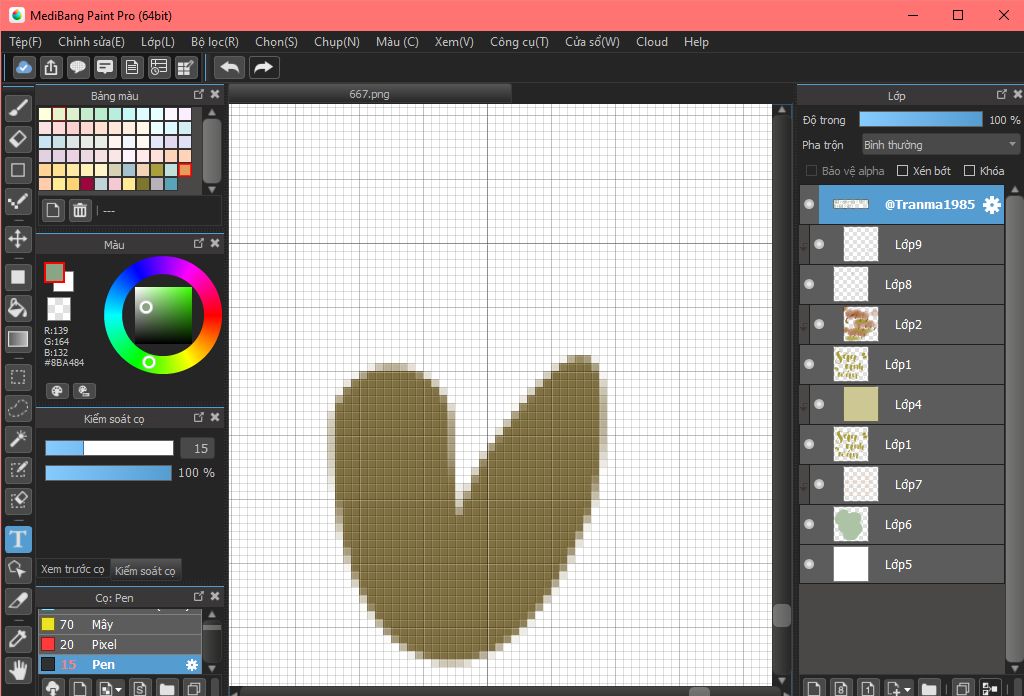Undock the Kiểm soát cọ panel
Image resolution: width=1024 pixels, height=696 pixels.
point(199,417)
